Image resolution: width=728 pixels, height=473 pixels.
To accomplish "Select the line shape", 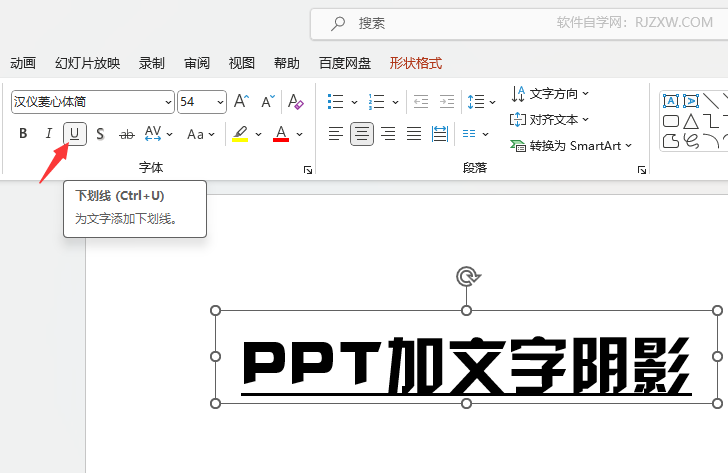I will coord(711,101).
